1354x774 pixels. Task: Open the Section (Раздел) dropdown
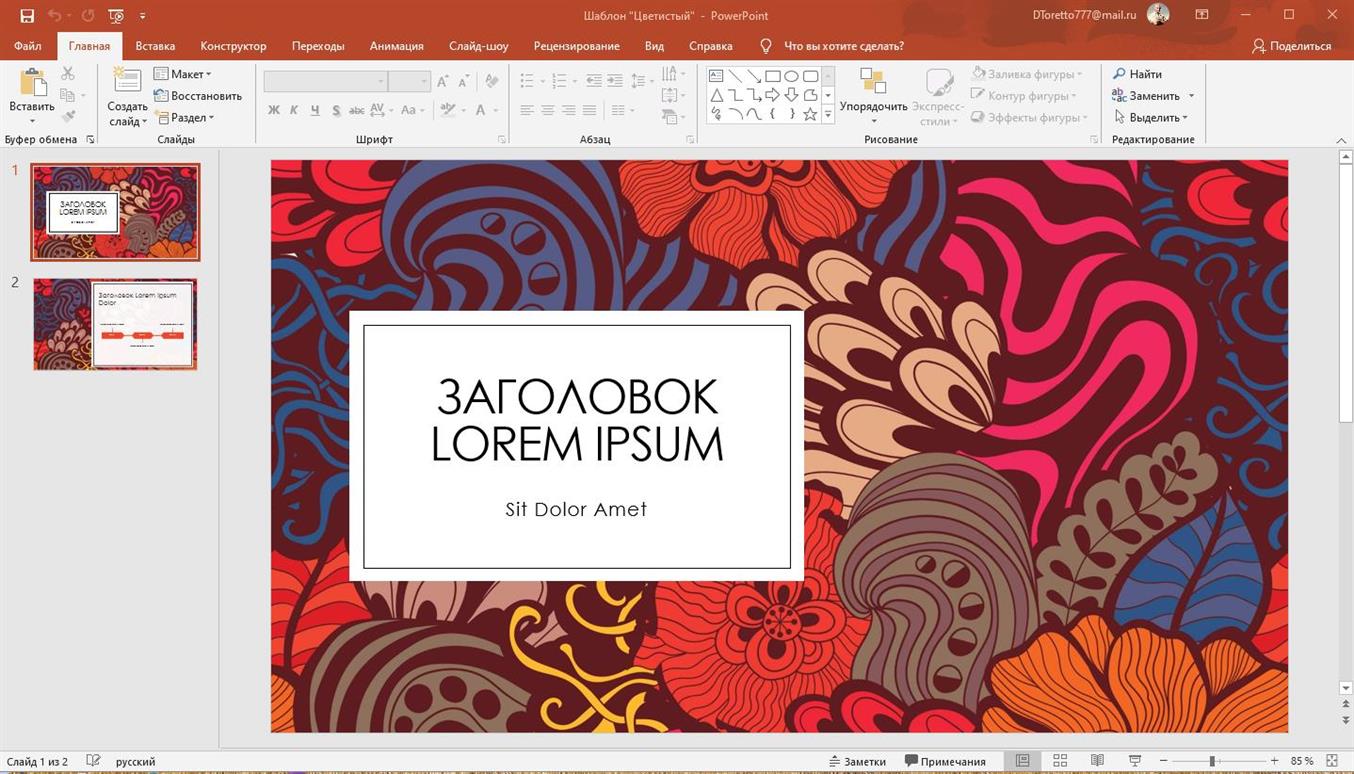pos(184,117)
